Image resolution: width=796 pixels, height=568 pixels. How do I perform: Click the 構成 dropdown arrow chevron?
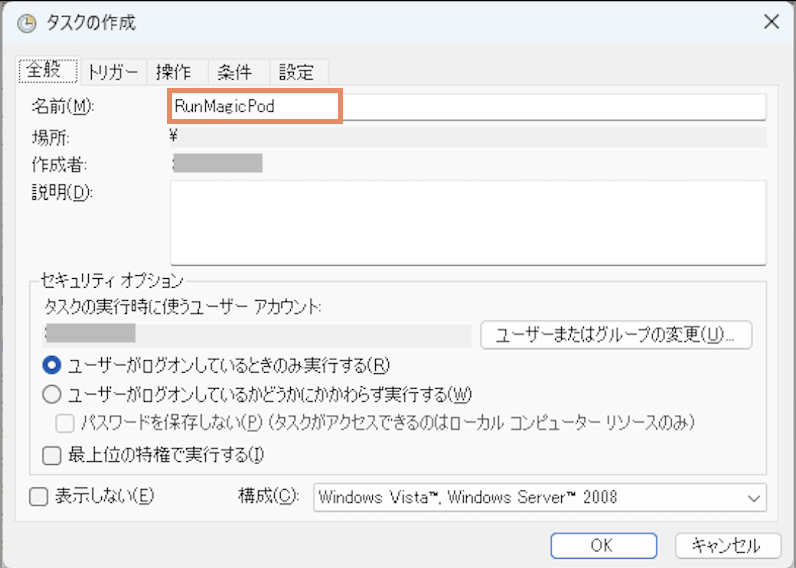point(754,498)
